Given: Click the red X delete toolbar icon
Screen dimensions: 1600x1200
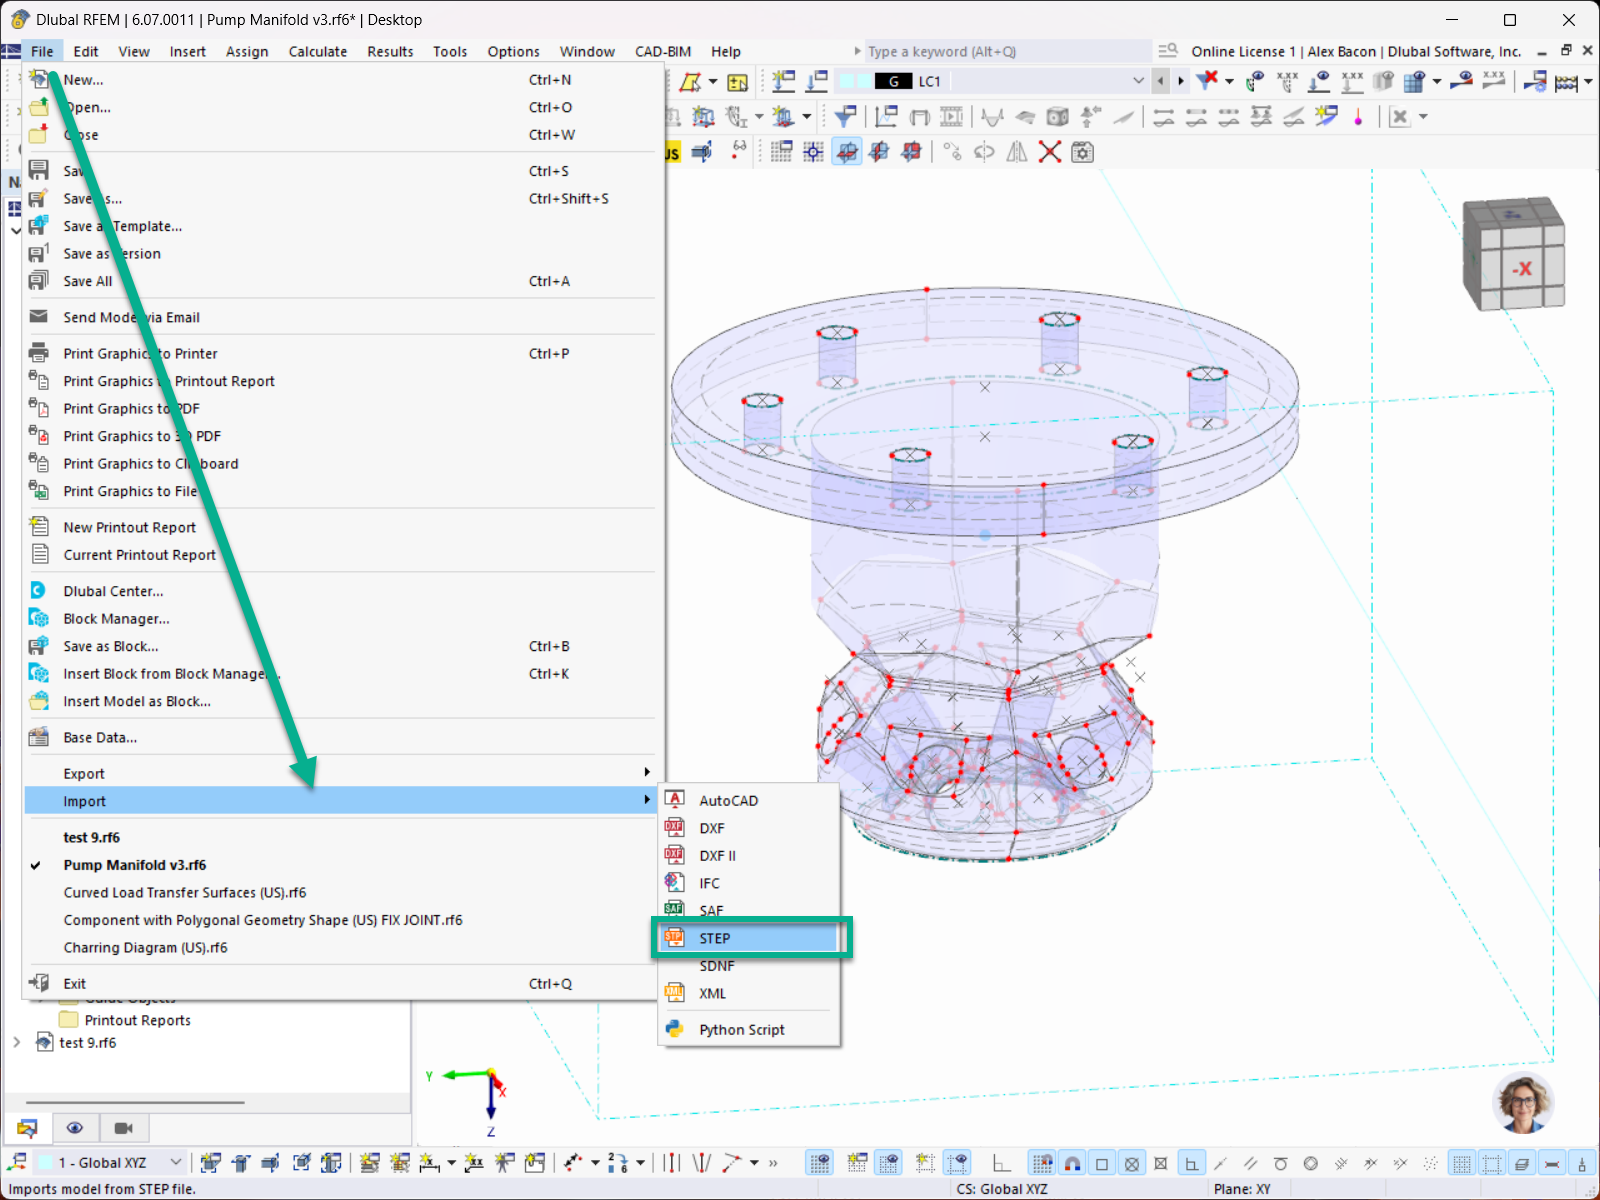Looking at the screenshot, I should pyautogui.click(x=1049, y=152).
